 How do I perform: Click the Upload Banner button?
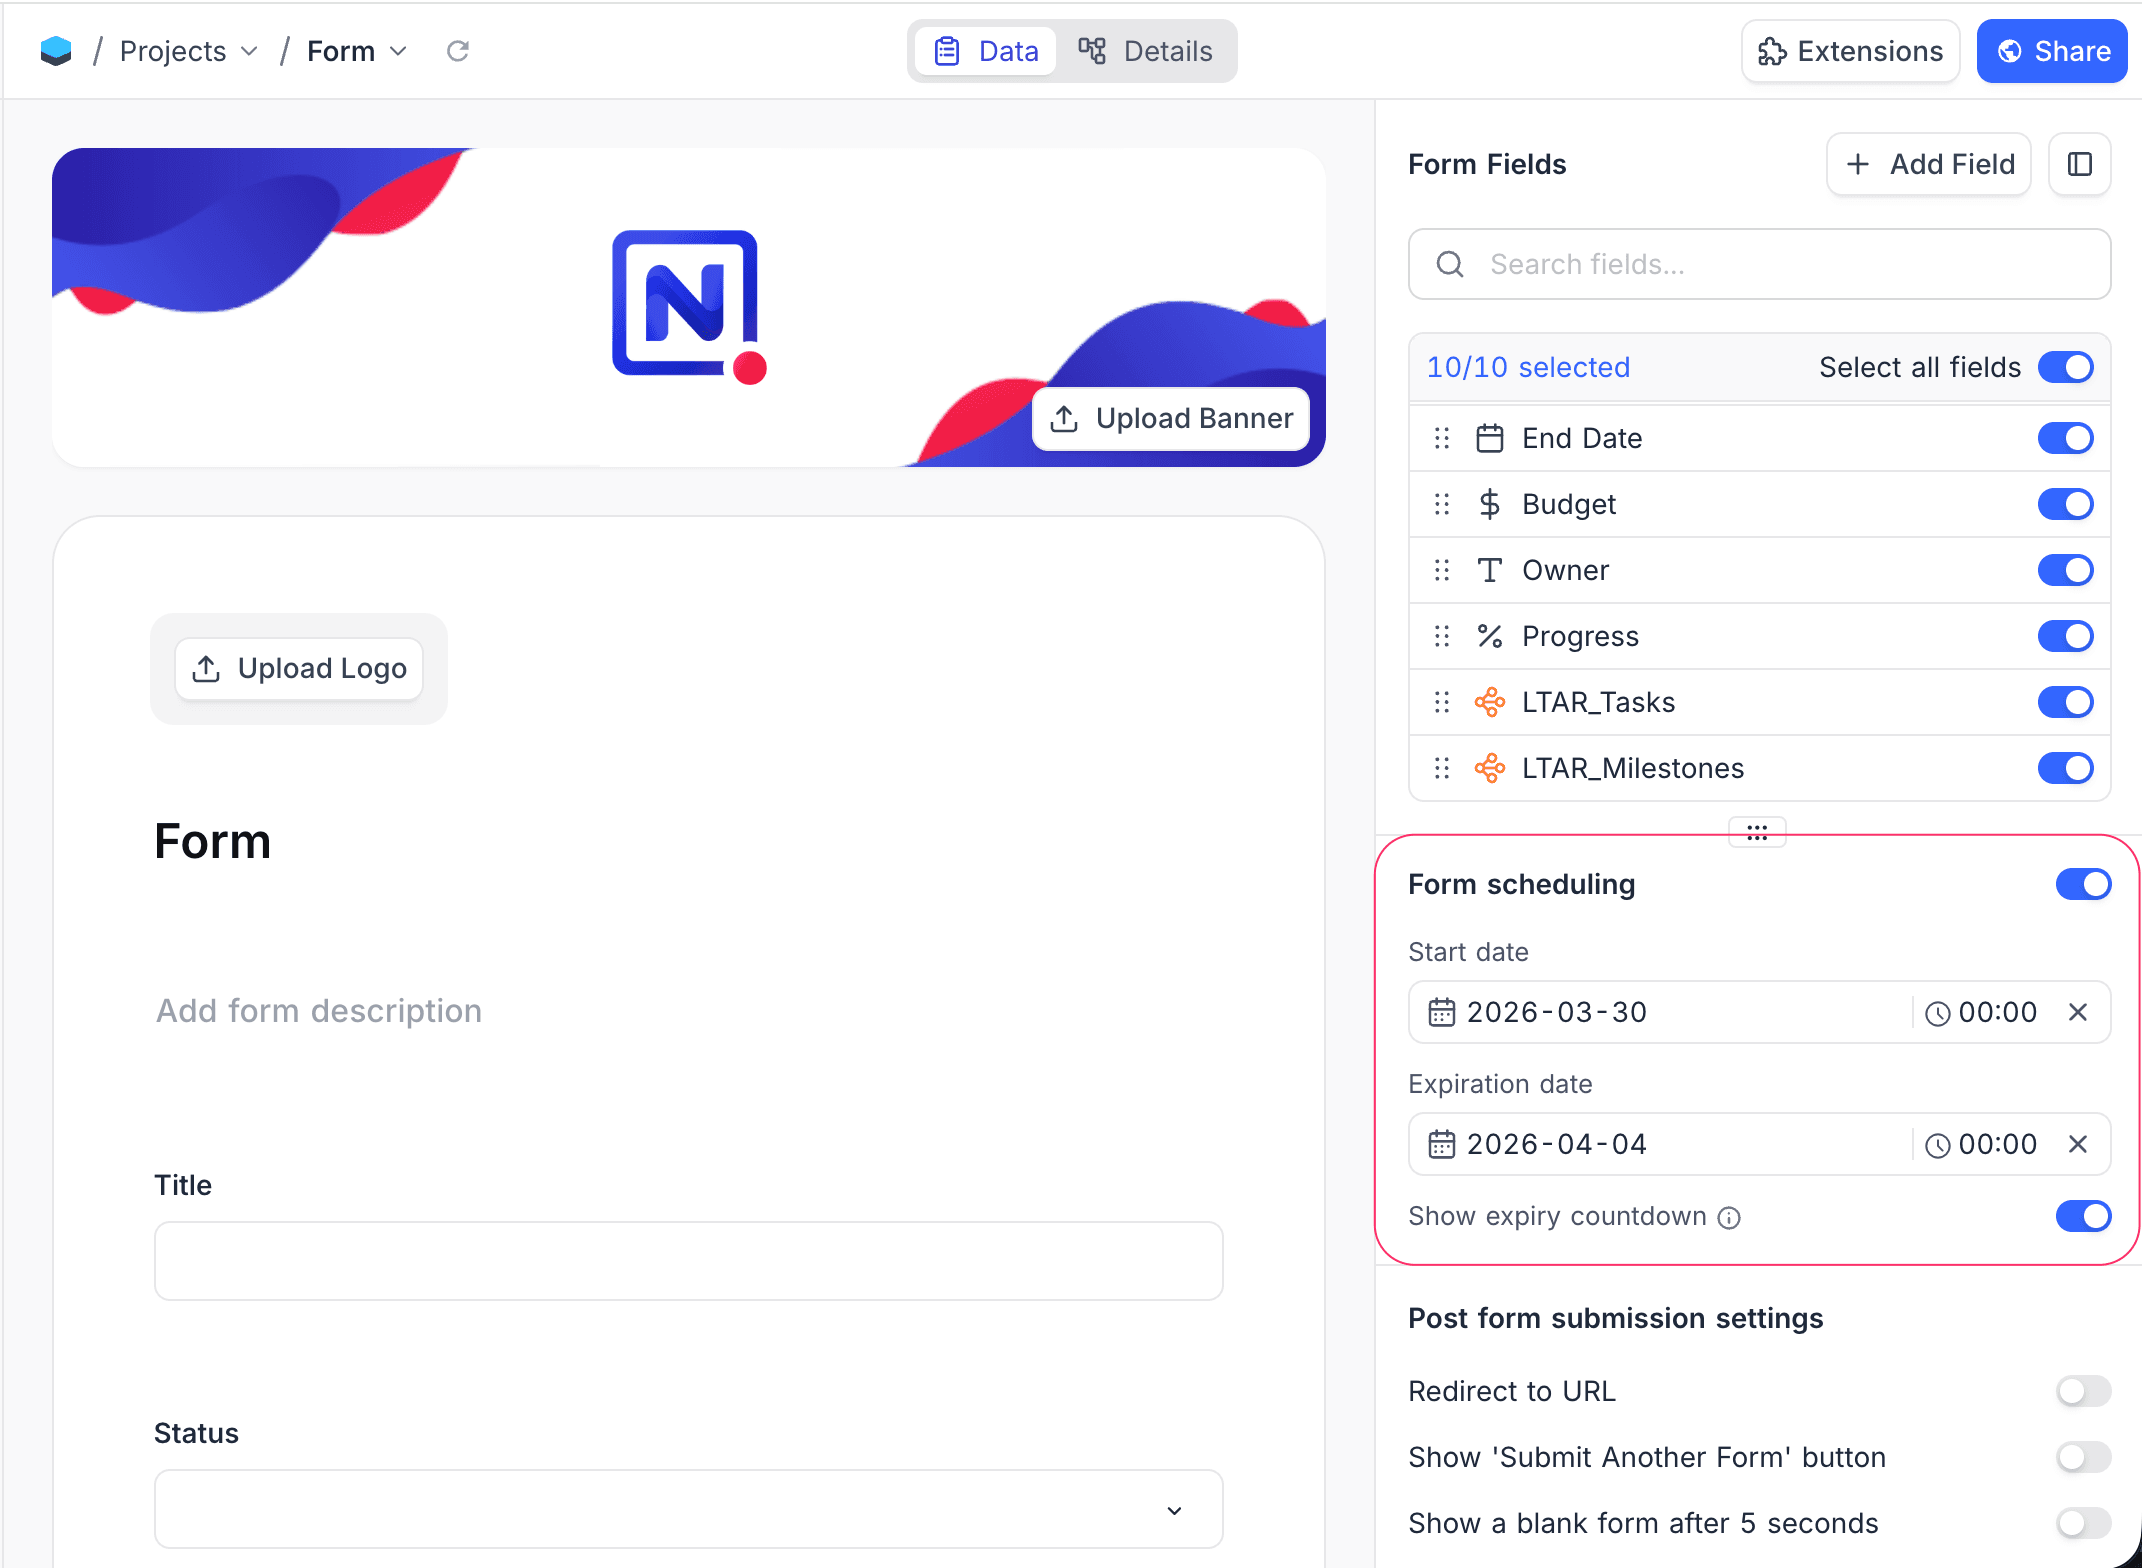[1170, 418]
